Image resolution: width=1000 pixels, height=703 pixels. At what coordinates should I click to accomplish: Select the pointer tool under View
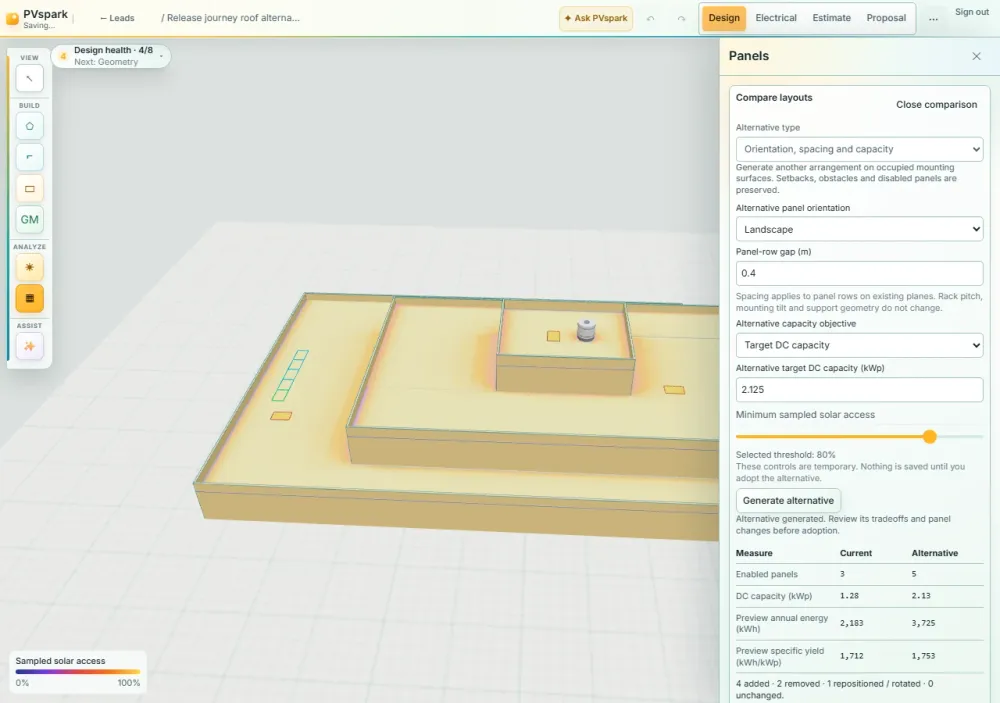click(29, 78)
